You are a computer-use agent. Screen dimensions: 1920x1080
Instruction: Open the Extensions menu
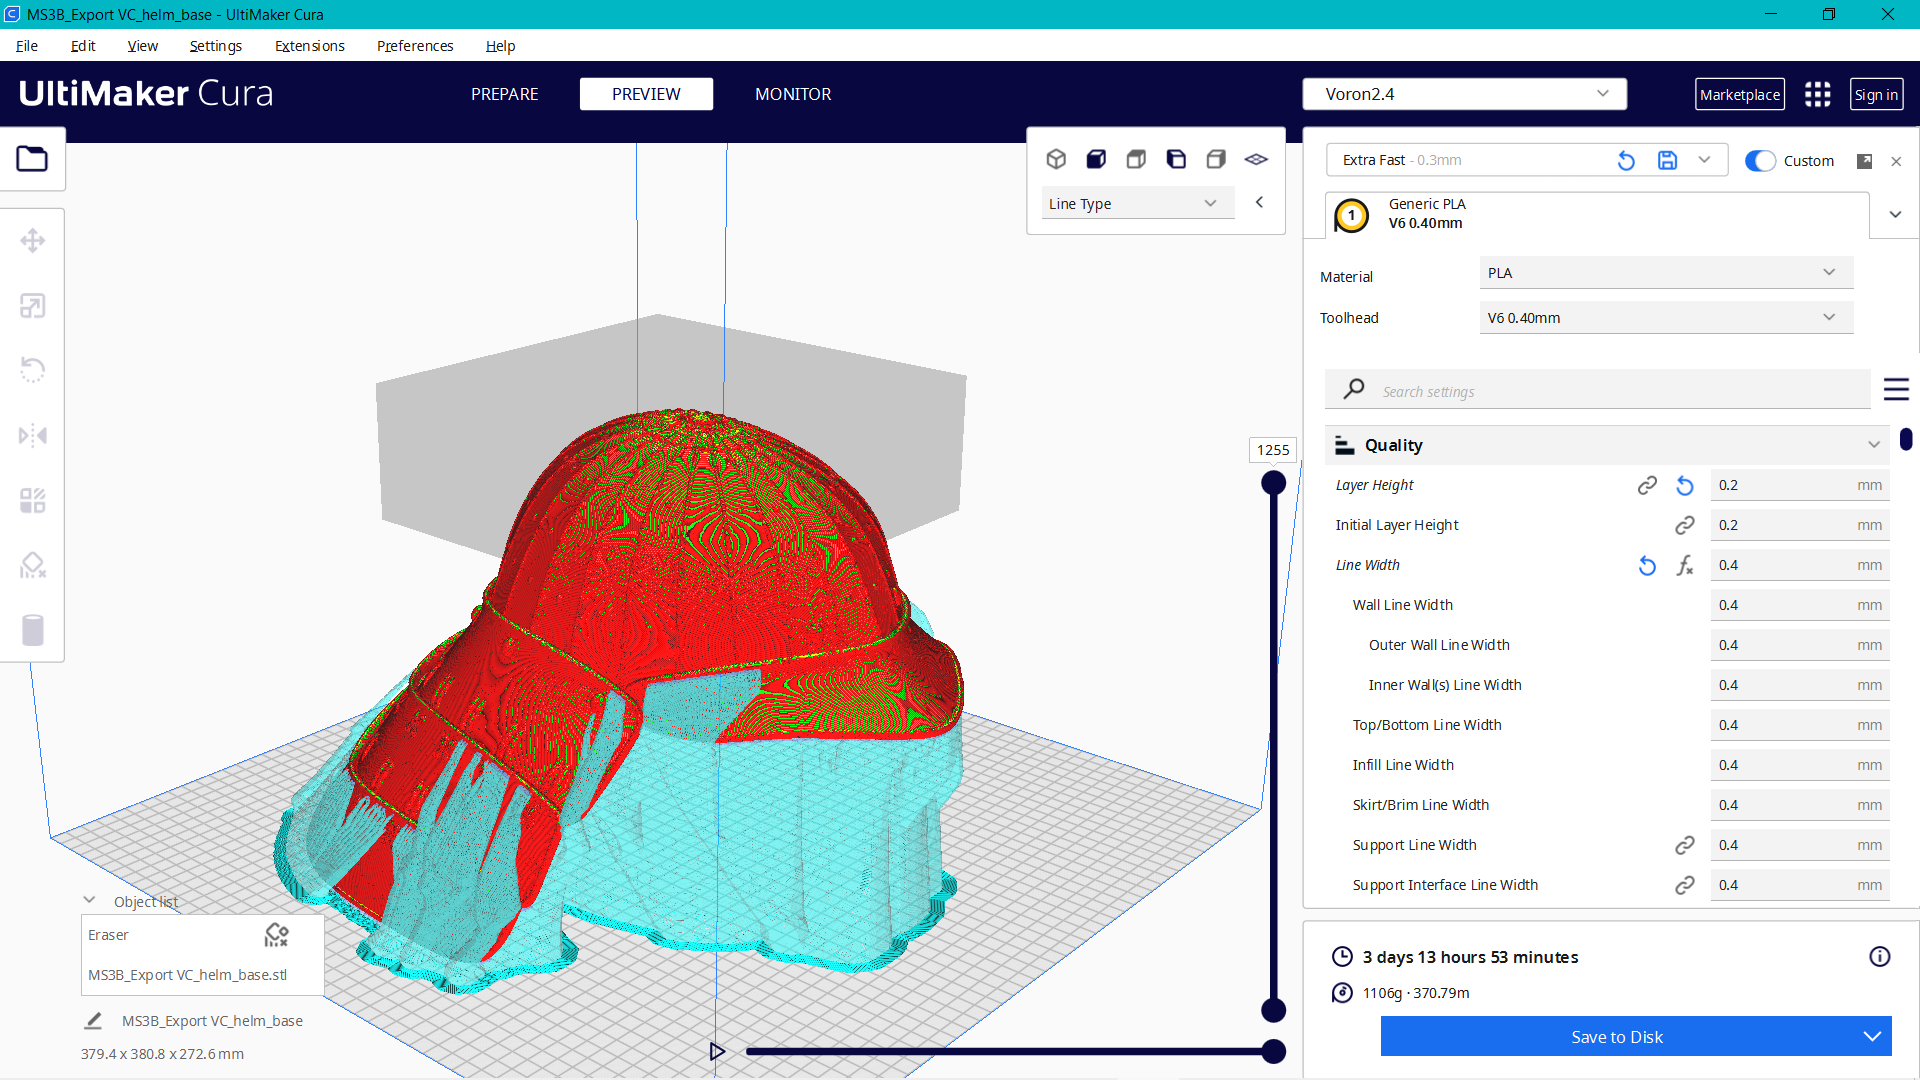coord(309,46)
